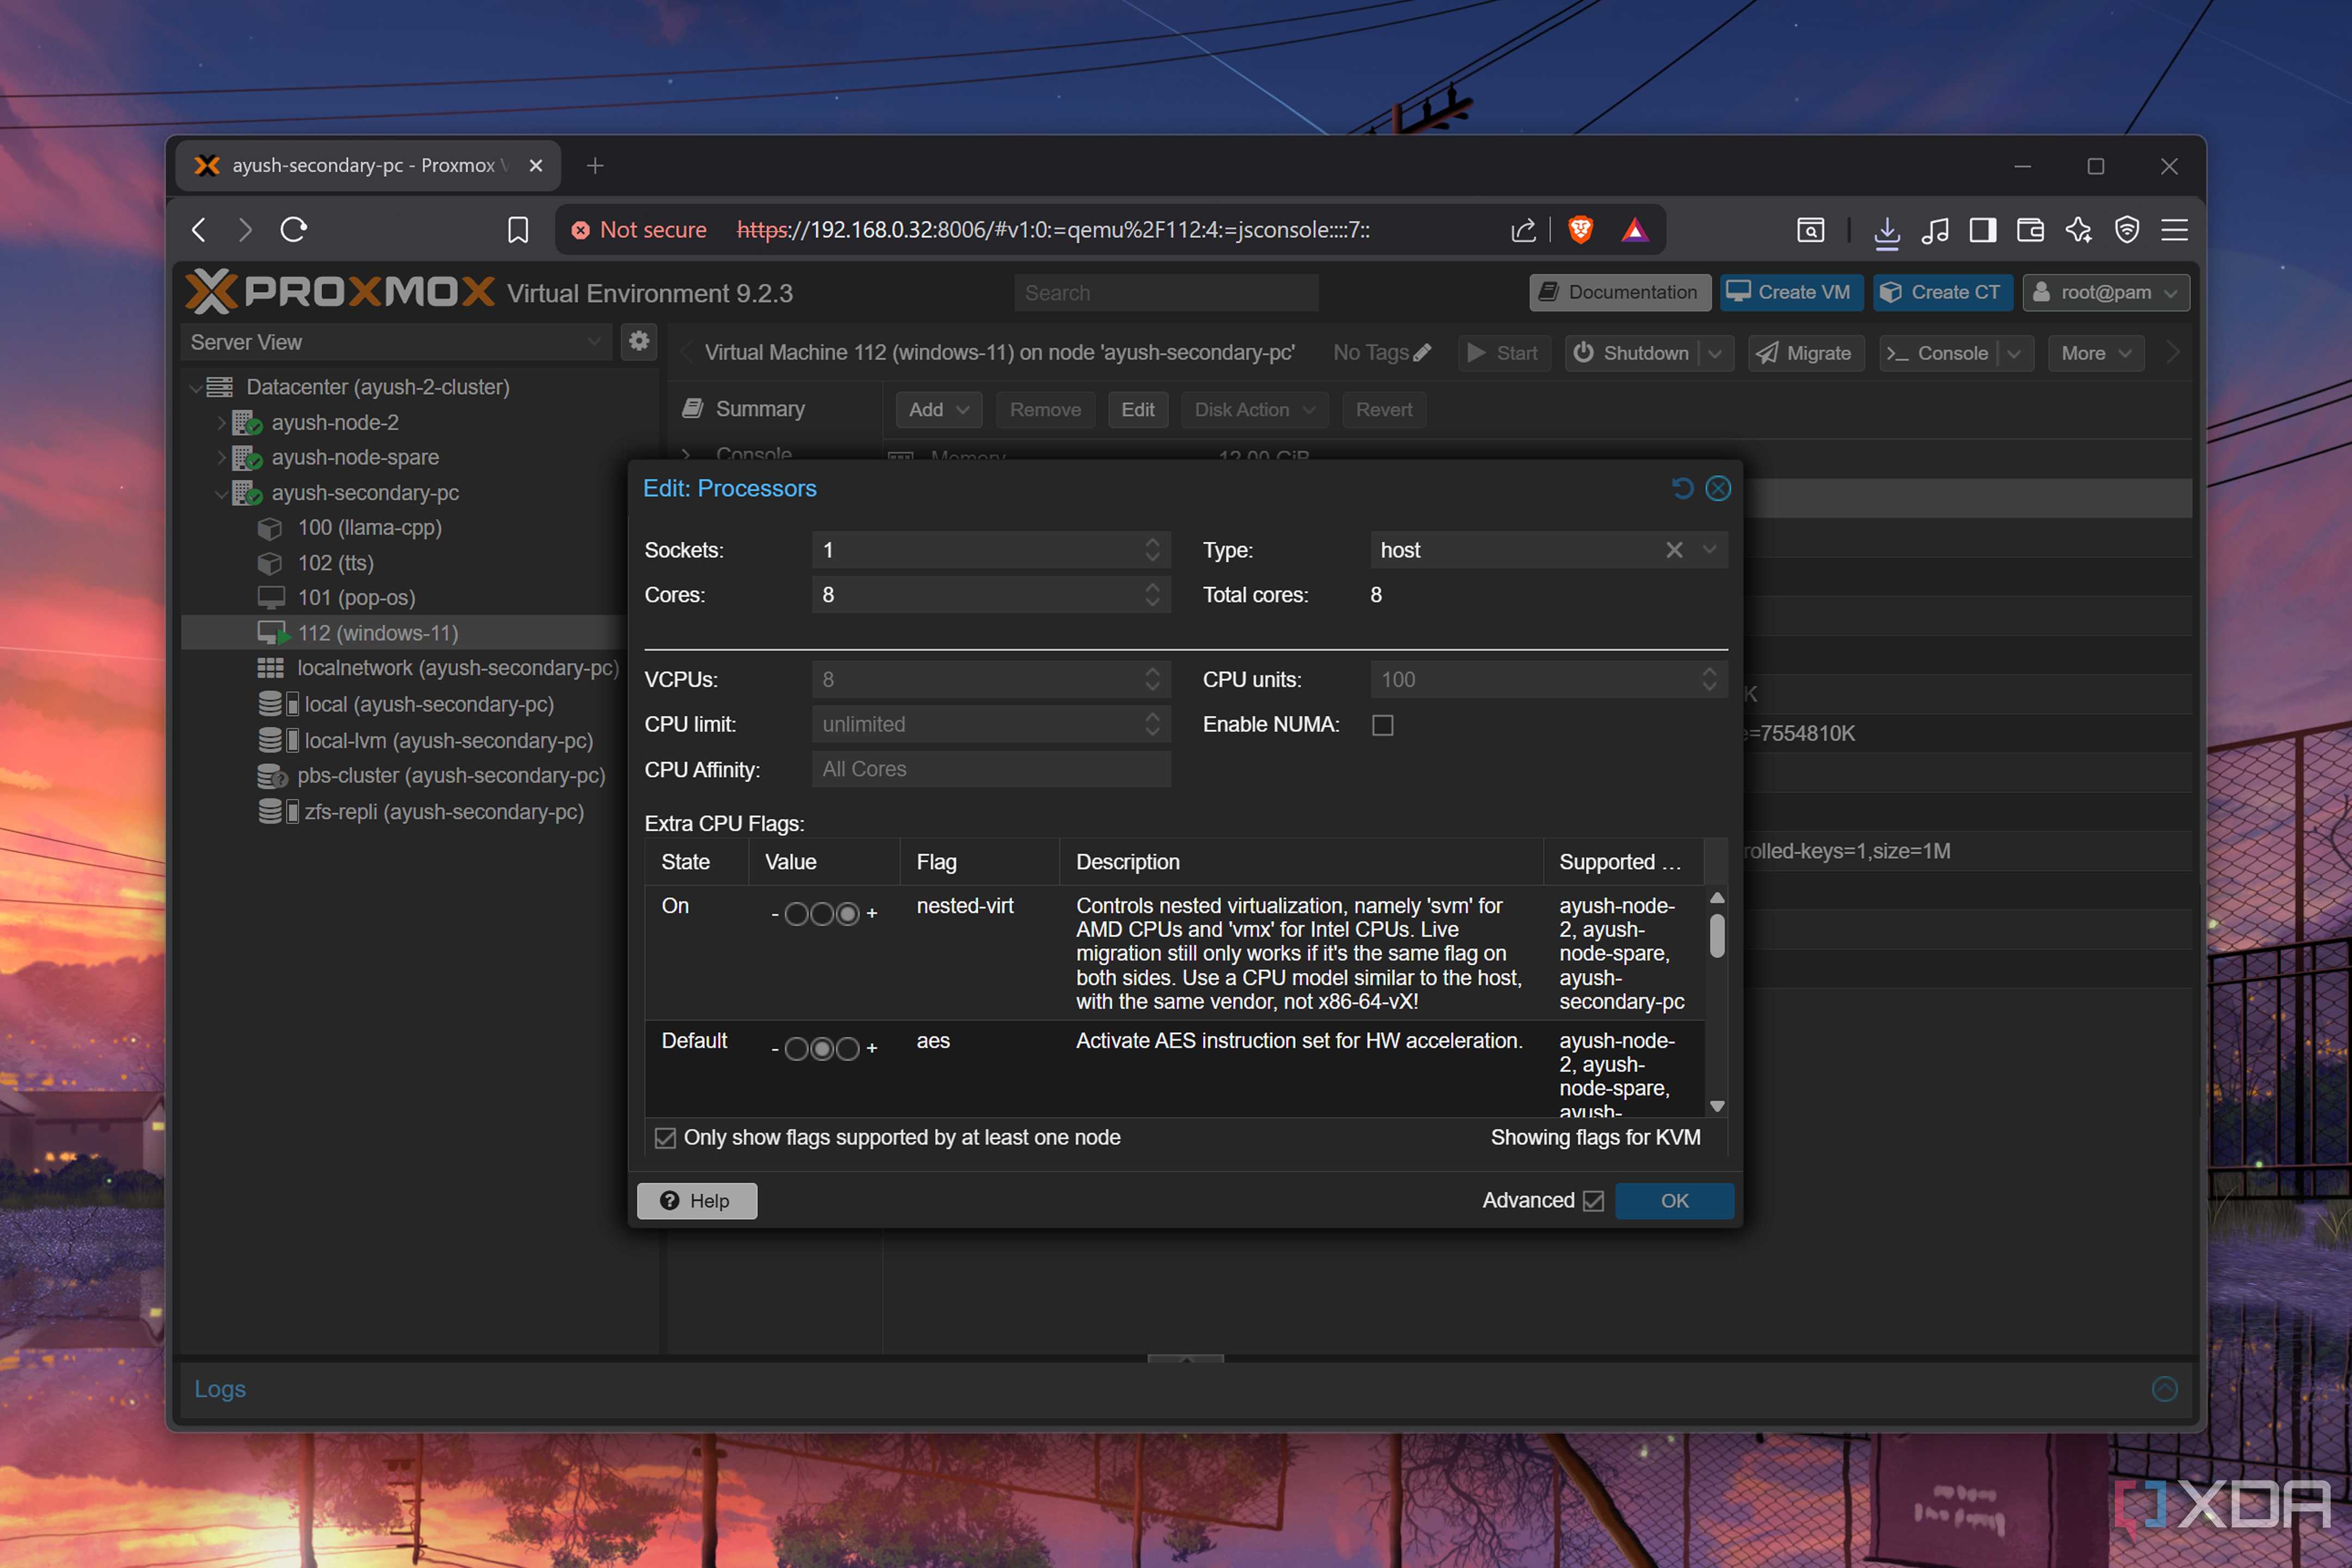Viewport: 2352px width, 1568px height.
Task: Open the Documentation button
Action: pyautogui.click(x=1620, y=292)
